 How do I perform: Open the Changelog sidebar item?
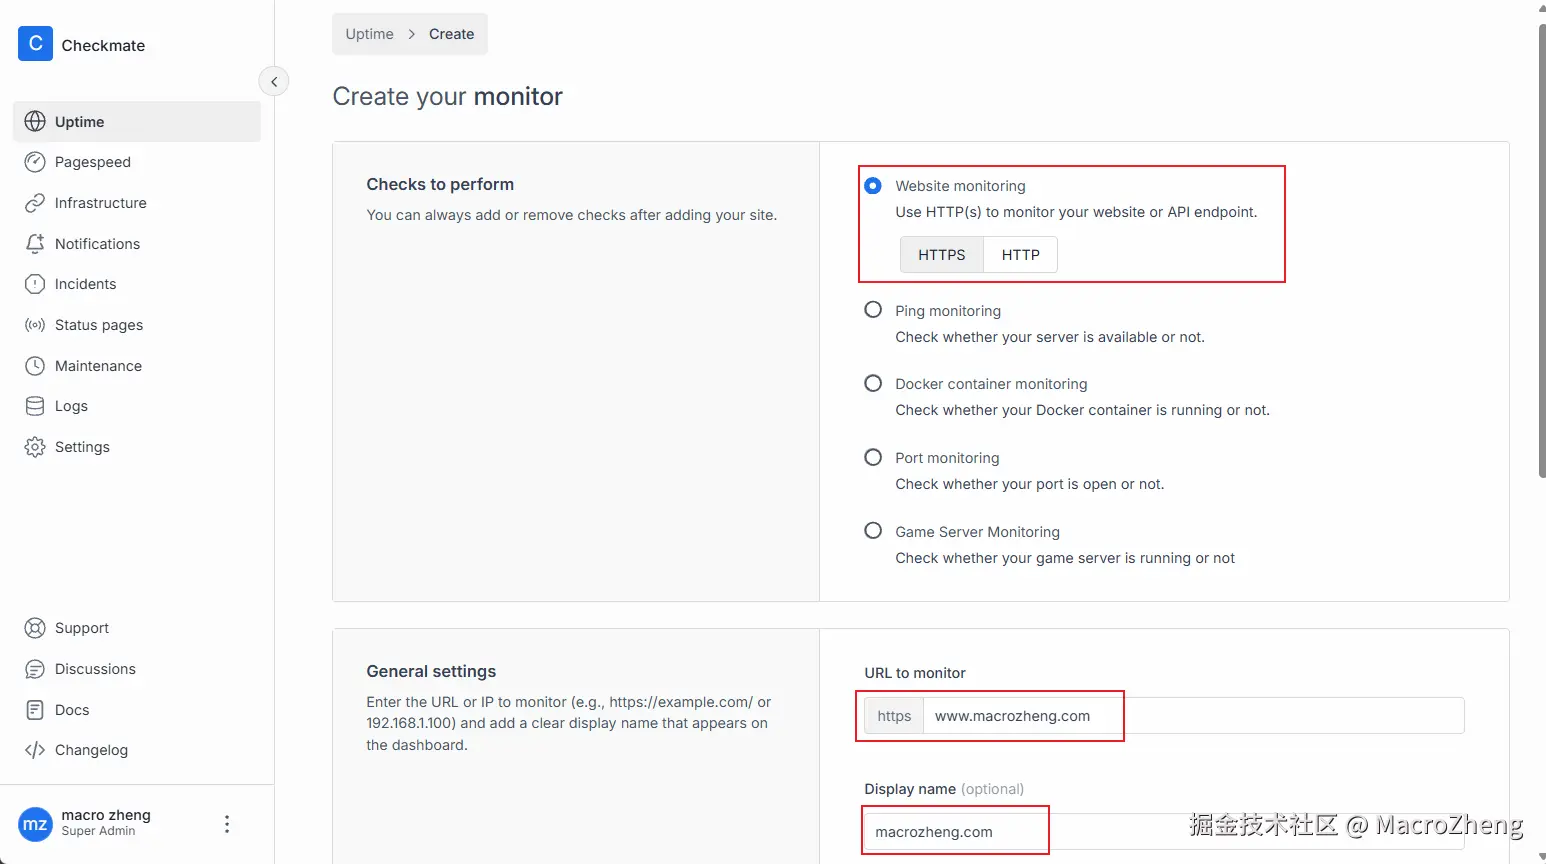click(91, 750)
